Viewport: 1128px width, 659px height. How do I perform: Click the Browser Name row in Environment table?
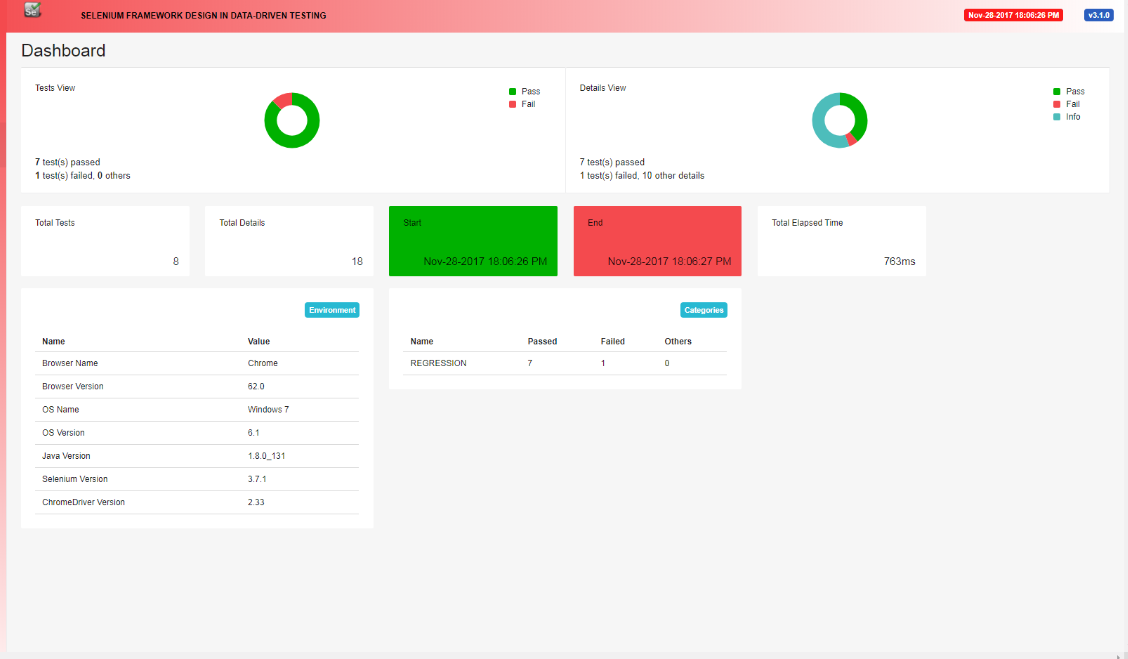196,363
